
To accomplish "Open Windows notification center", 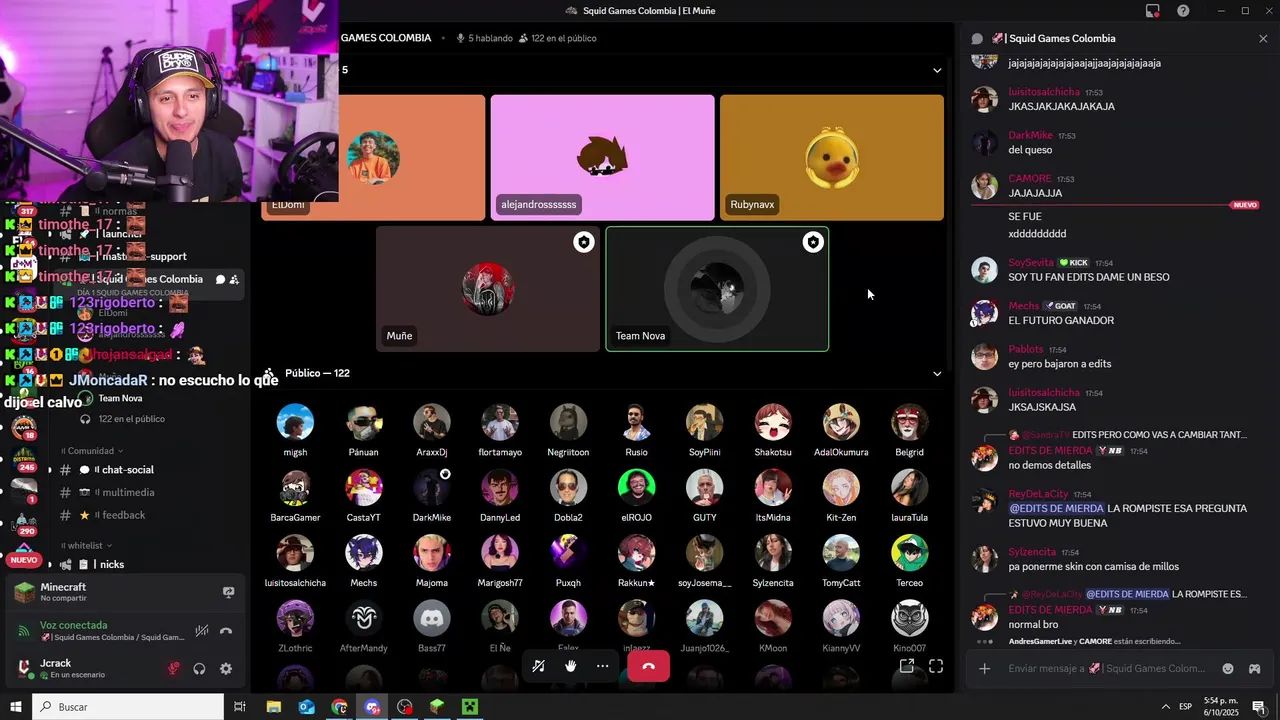I will (x=1259, y=707).
